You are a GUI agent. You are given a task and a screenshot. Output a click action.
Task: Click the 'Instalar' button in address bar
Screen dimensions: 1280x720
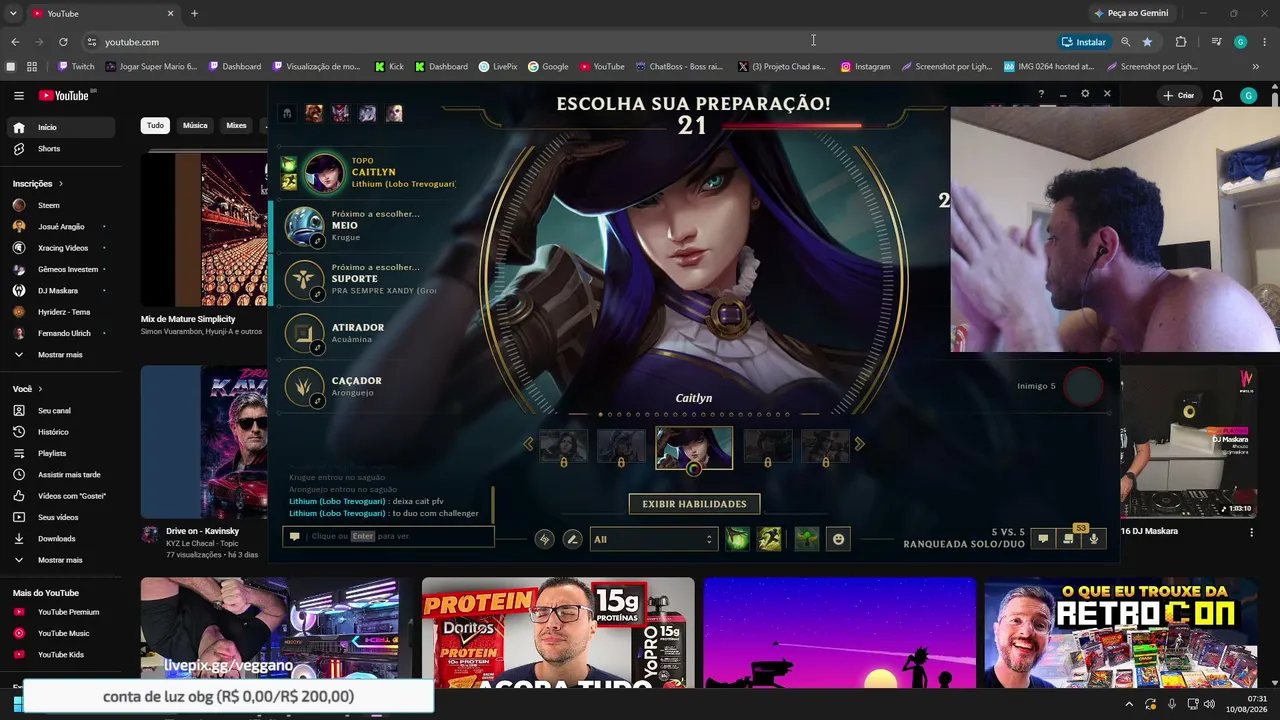click(1084, 42)
